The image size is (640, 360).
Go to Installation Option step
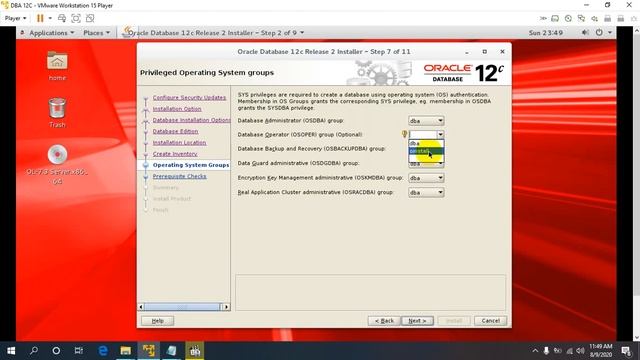tap(177, 109)
